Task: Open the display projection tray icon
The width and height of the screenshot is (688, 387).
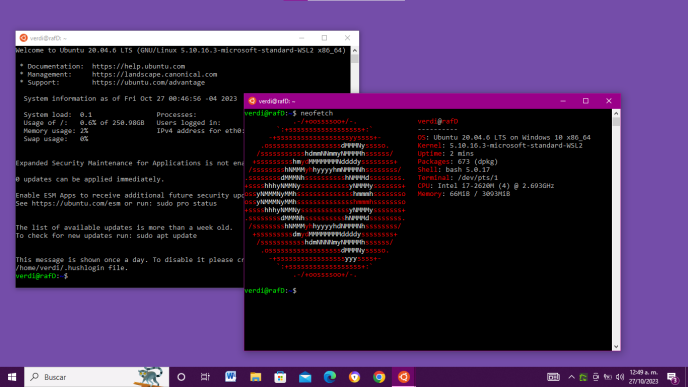Action: (x=595, y=377)
